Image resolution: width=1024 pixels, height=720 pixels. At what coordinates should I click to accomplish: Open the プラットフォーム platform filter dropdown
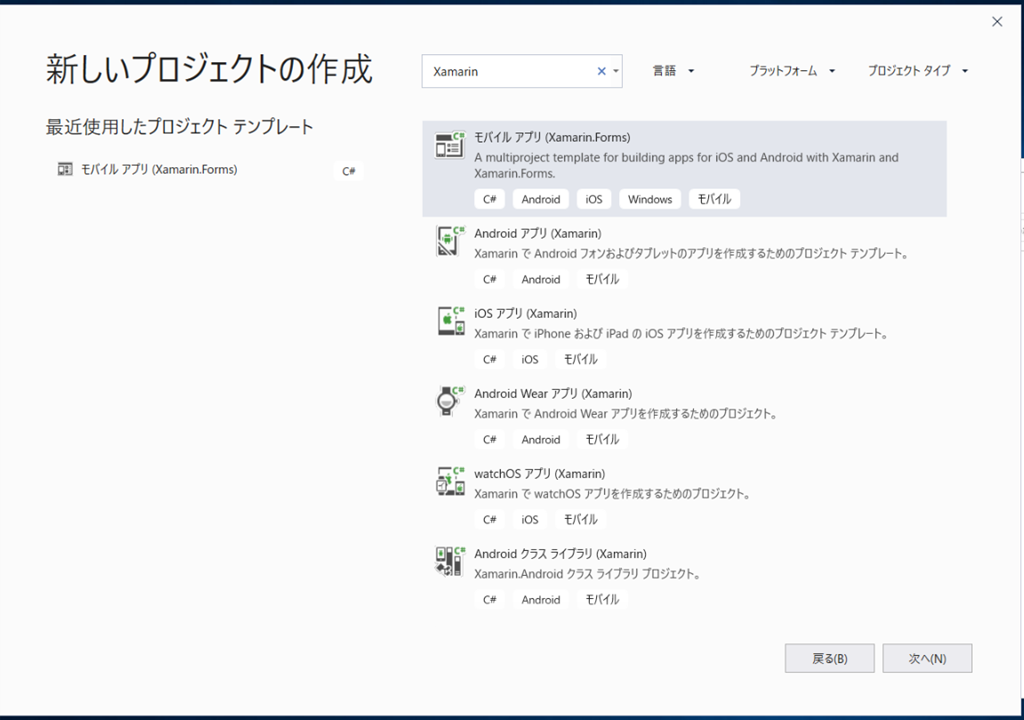pos(792,71)
